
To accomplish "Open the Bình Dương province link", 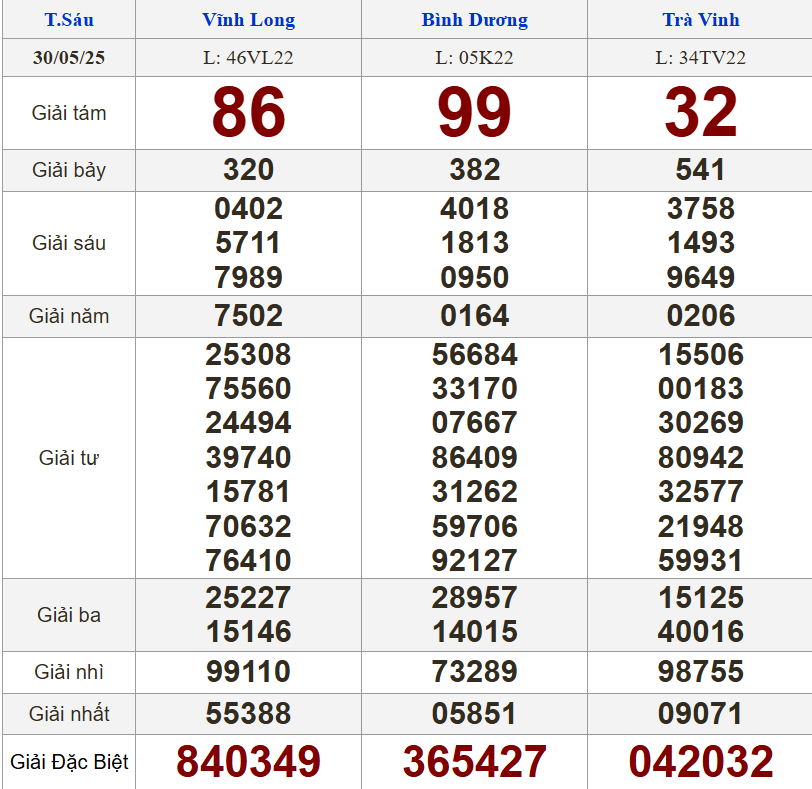I will [474, 20].
